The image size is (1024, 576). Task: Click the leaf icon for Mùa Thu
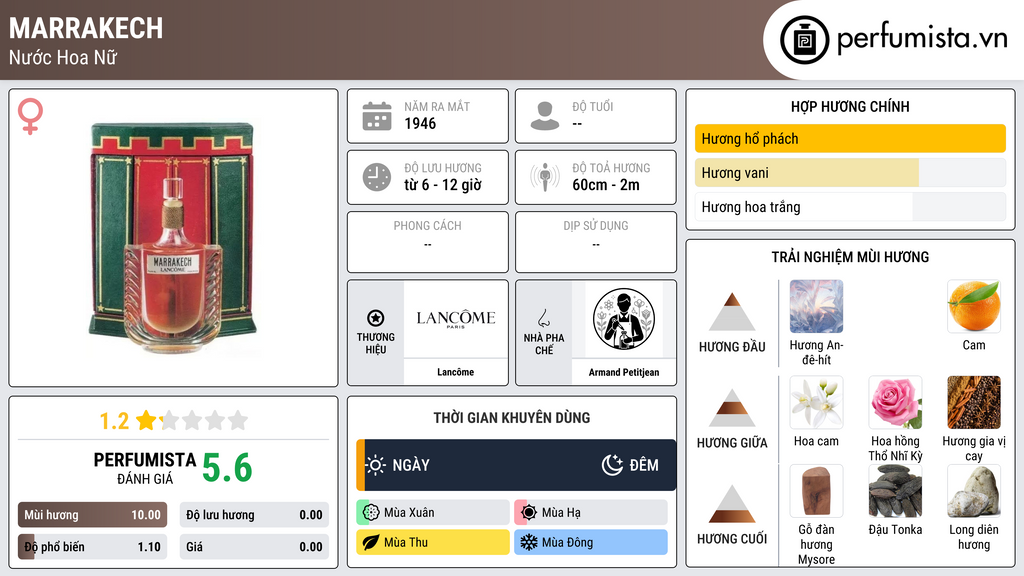click(x=371, y=542)
